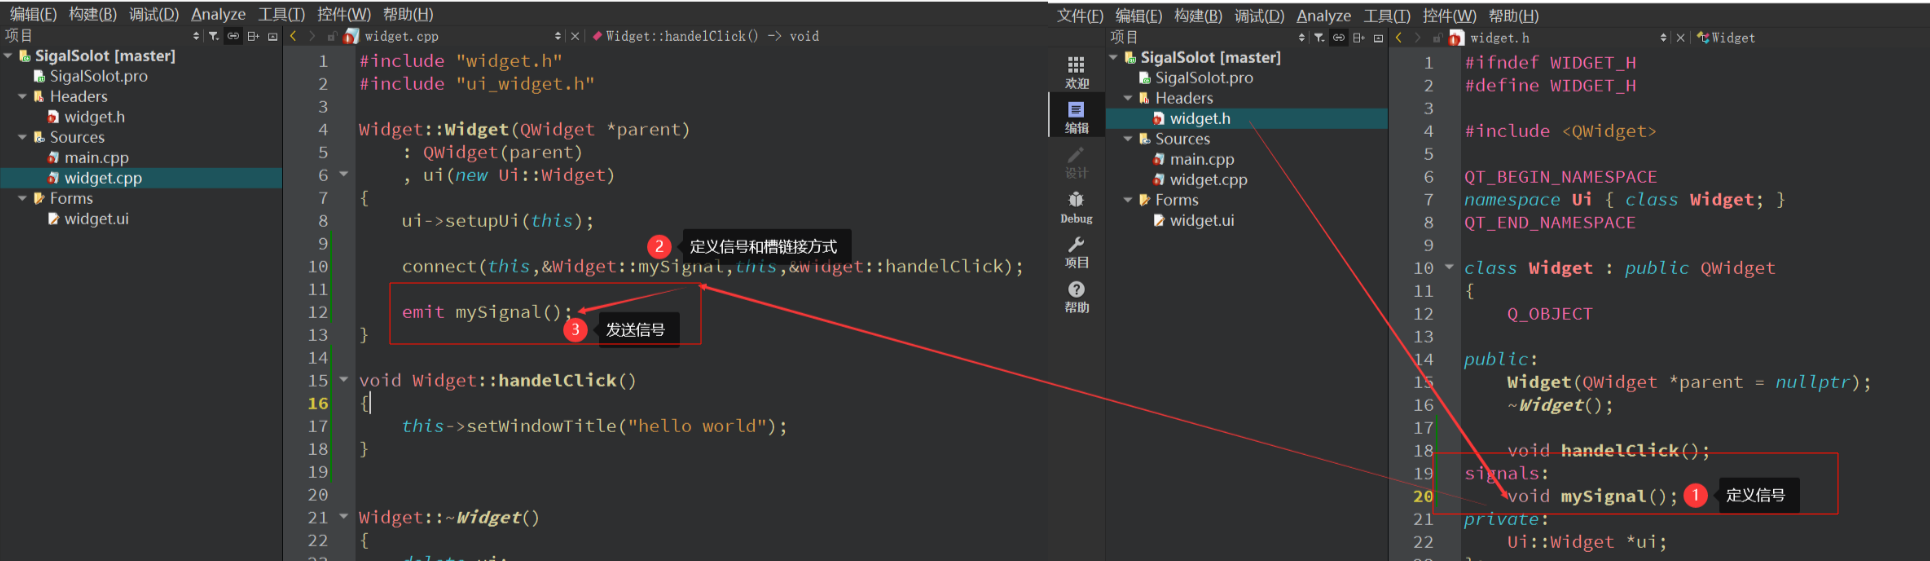Open widget.ui in right project tree
This screenshot has width=1930, height=561.
[x=1201, y=220]
